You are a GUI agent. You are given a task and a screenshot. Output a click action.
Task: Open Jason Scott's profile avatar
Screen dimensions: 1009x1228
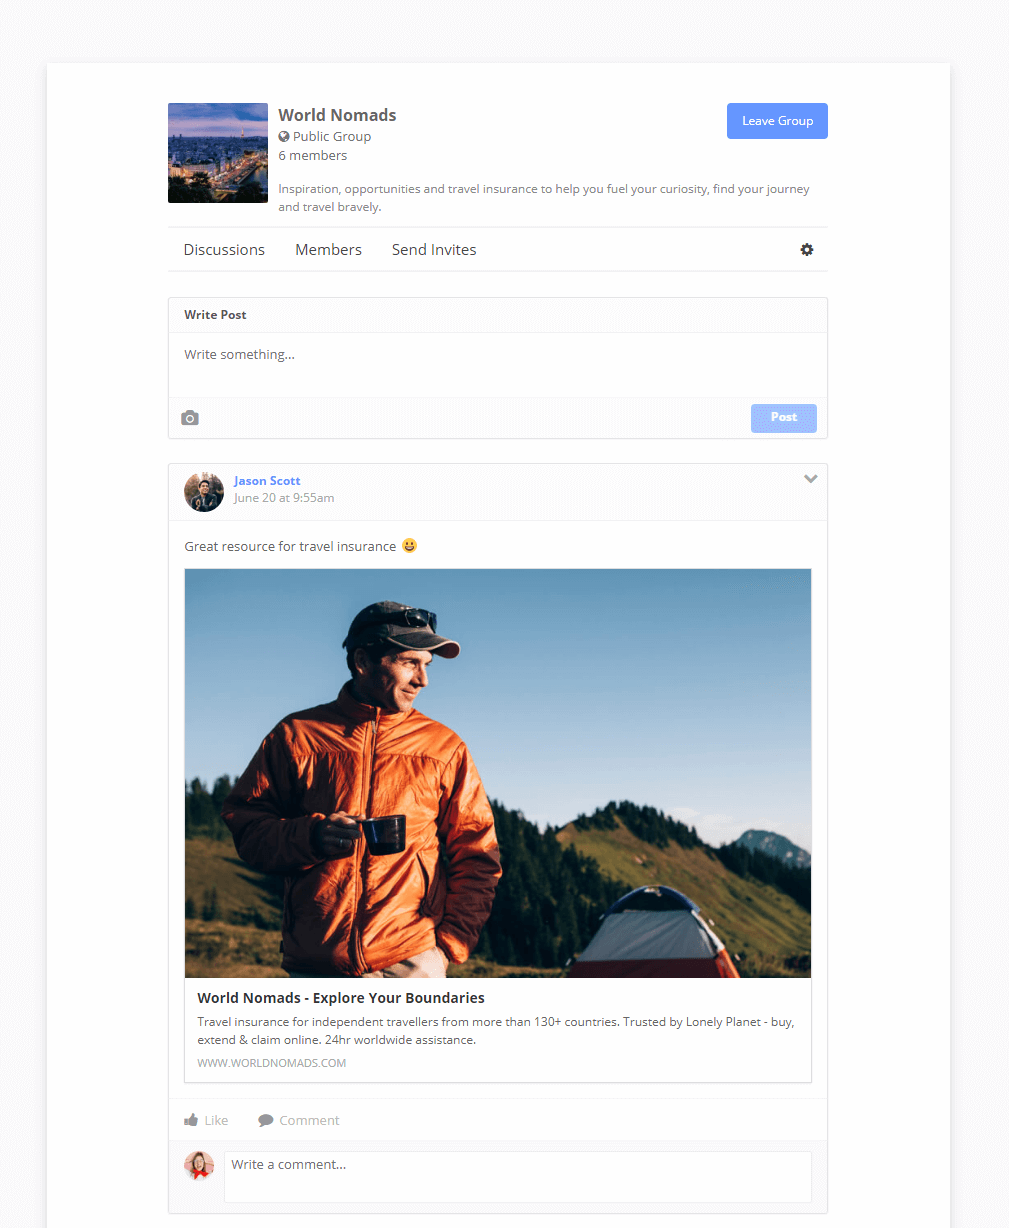204,492
